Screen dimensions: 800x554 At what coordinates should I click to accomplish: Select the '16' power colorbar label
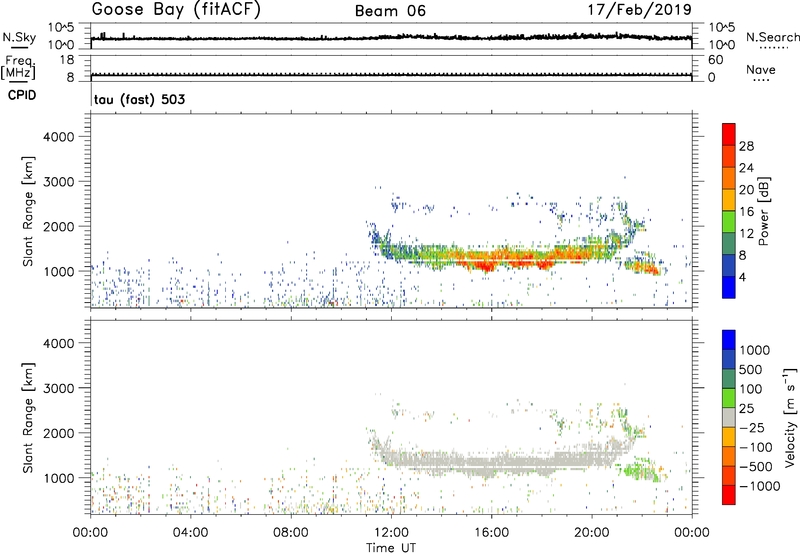(746, 212)
